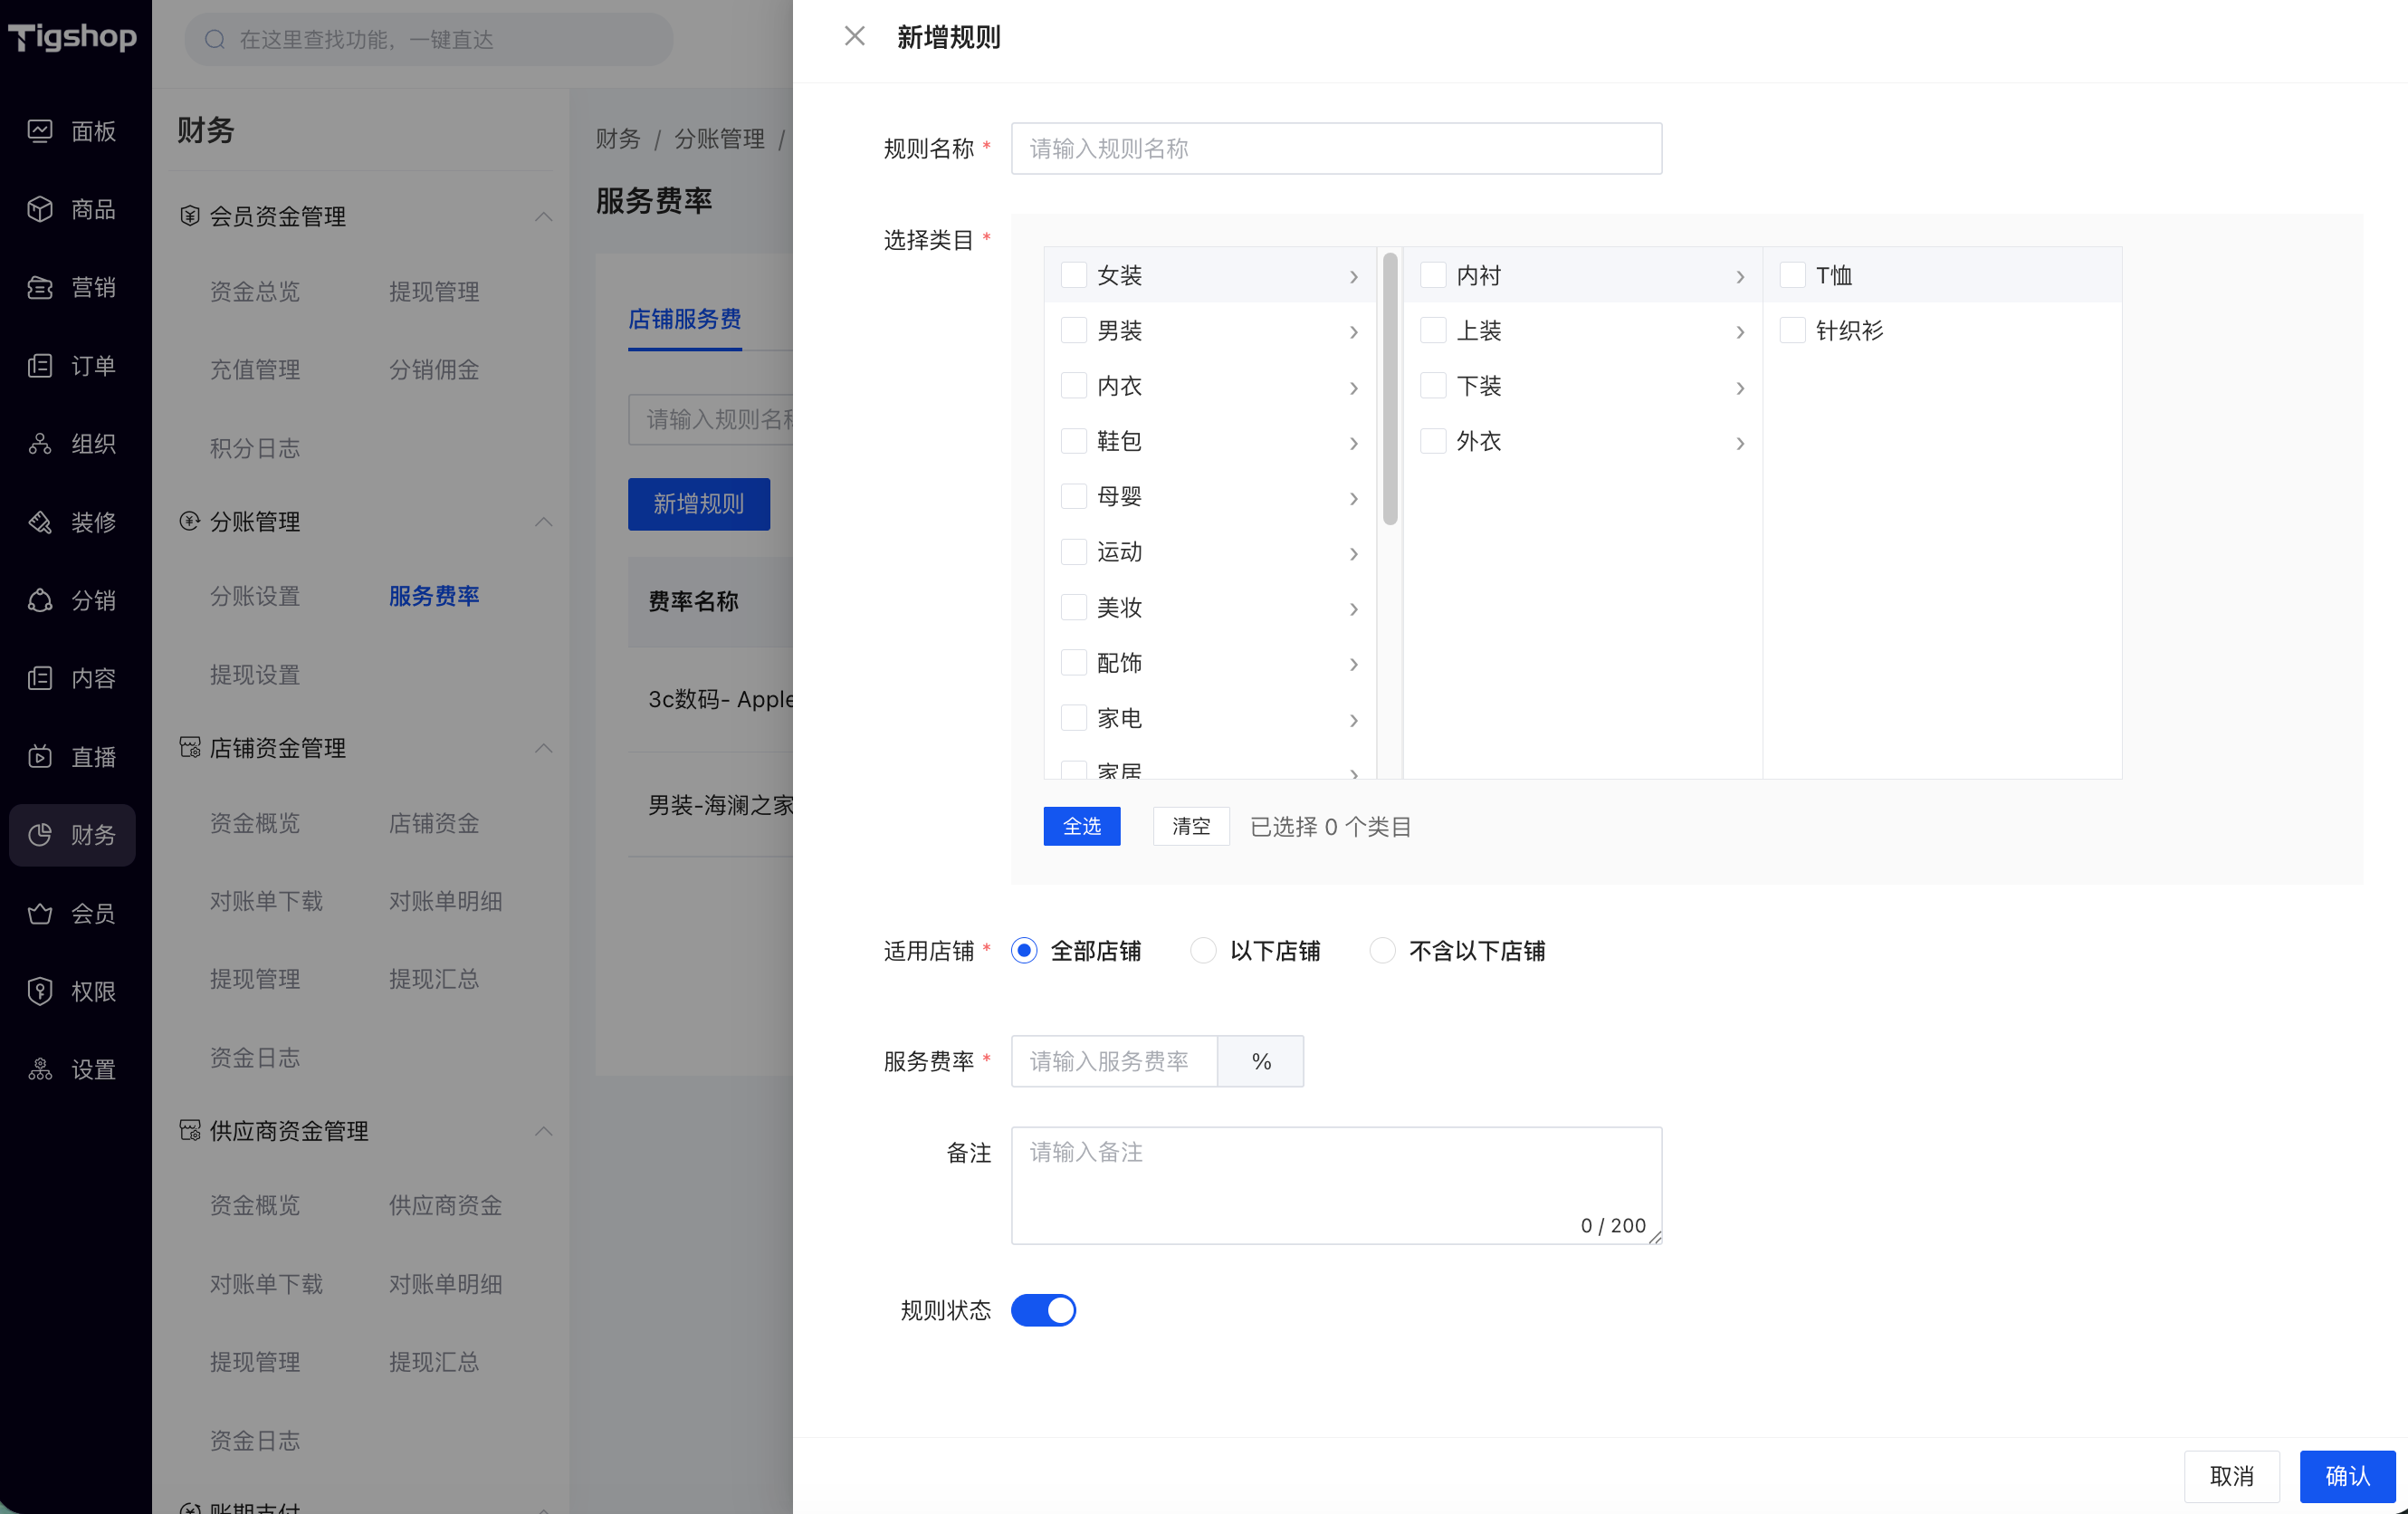This screenshot has height=1514, width=2408.
Task: Select the 不含以下店铺 radio option
Action: [x=1382, y=951]
